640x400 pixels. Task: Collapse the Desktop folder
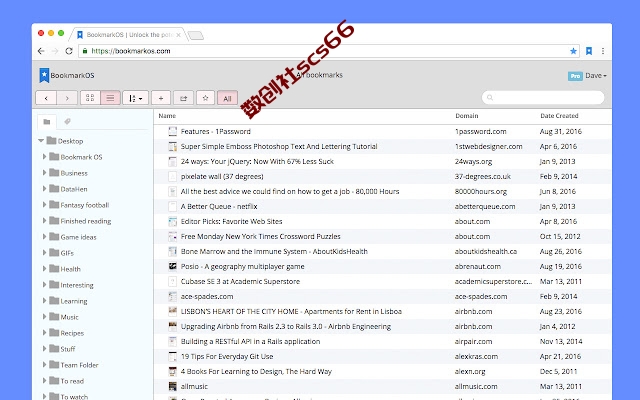click(x=41, y=141)
